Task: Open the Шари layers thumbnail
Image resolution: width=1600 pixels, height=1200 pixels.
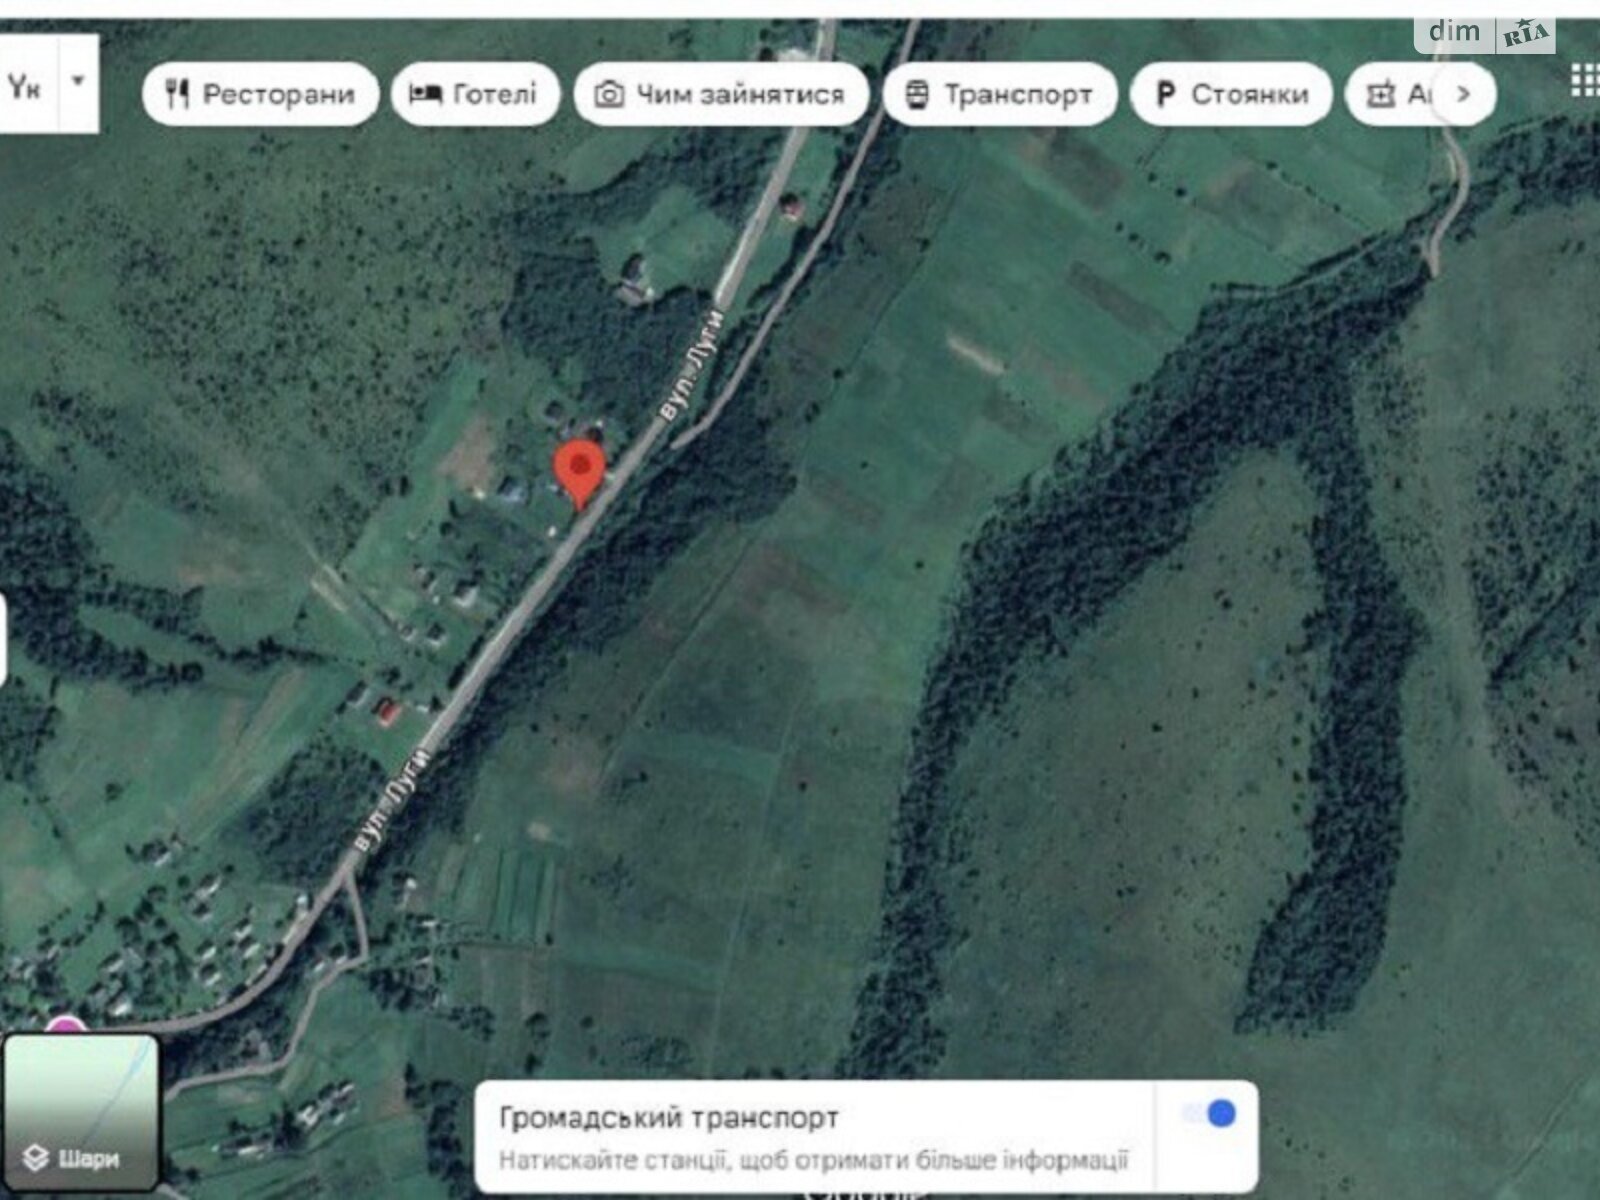Action: pos(80,1112)
